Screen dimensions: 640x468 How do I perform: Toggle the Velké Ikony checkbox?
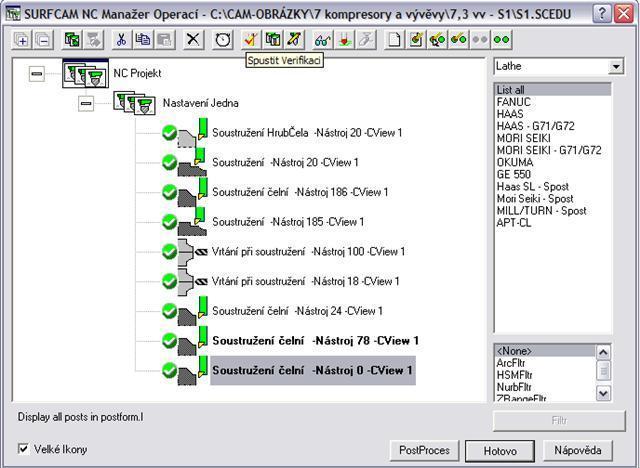pyautogui.click(x=23, y=449)
